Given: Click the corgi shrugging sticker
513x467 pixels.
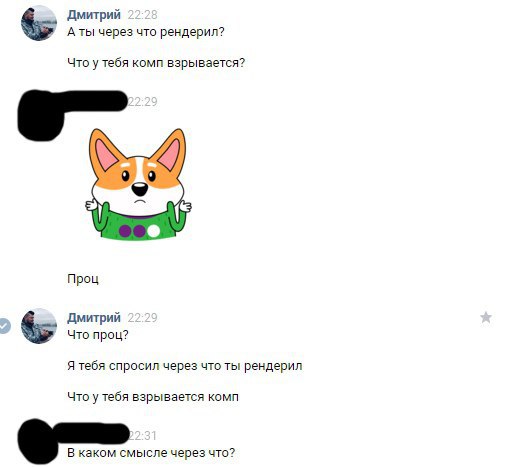Looking at the screenshot, I should click(138, 184).
